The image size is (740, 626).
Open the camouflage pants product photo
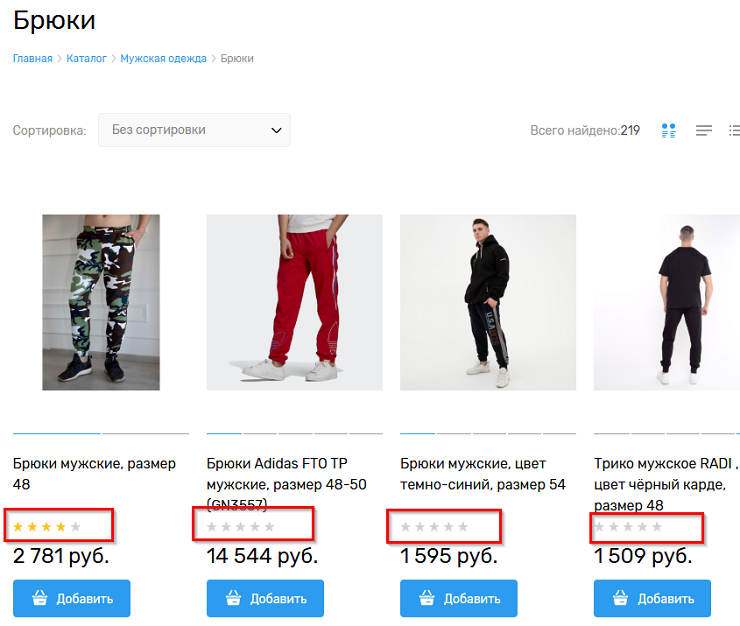(x=100, y=302)
